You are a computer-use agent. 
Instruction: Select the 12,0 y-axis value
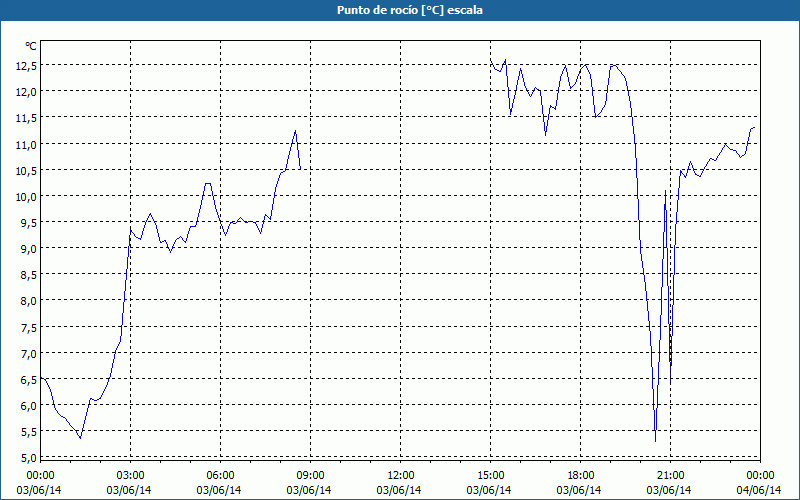tap(26, 92)
